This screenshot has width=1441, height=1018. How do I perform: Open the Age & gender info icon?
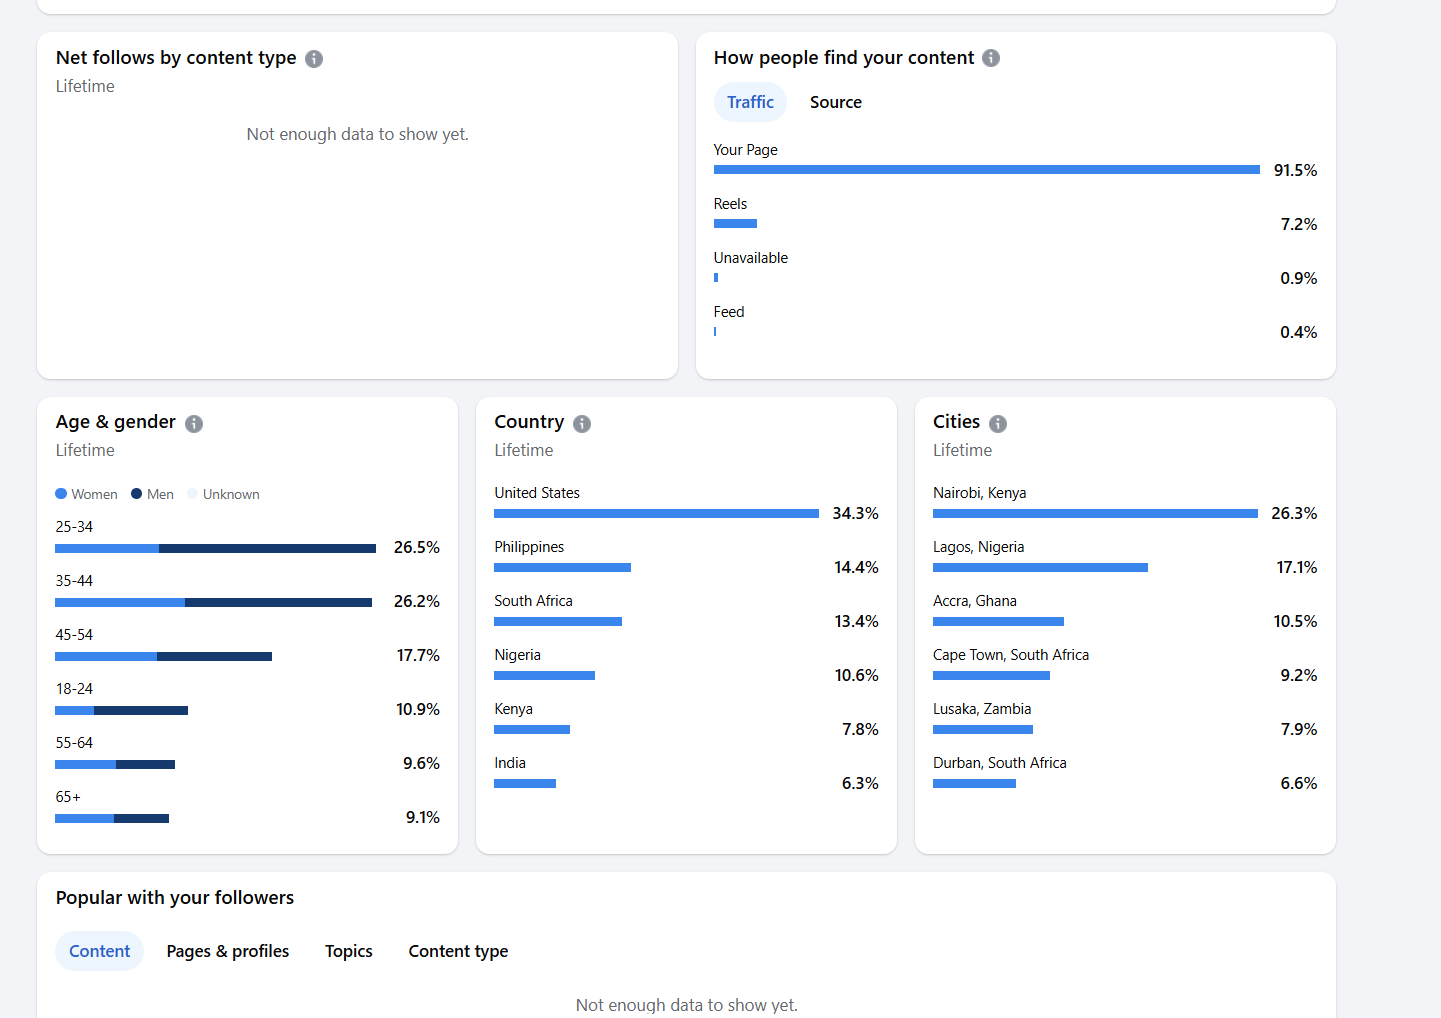(194, 424)
